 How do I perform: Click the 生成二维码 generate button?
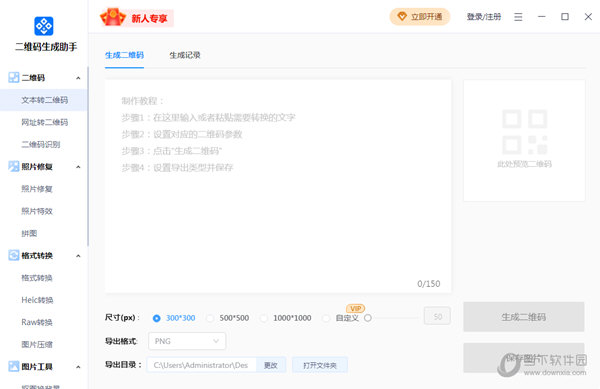click(x=523, y=317)
